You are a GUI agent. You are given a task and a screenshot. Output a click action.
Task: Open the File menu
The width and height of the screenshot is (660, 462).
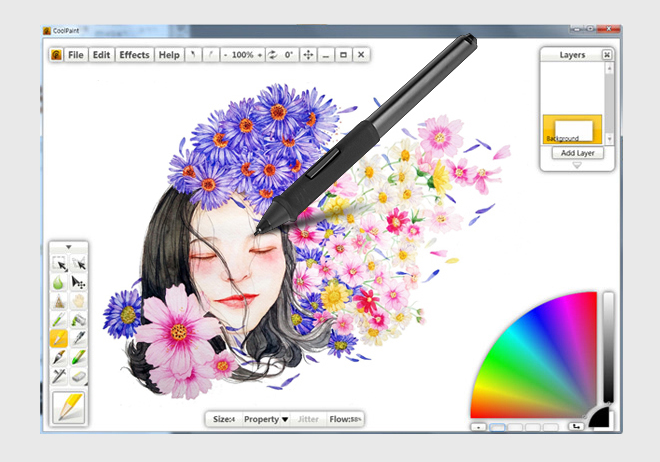point(76,55)
